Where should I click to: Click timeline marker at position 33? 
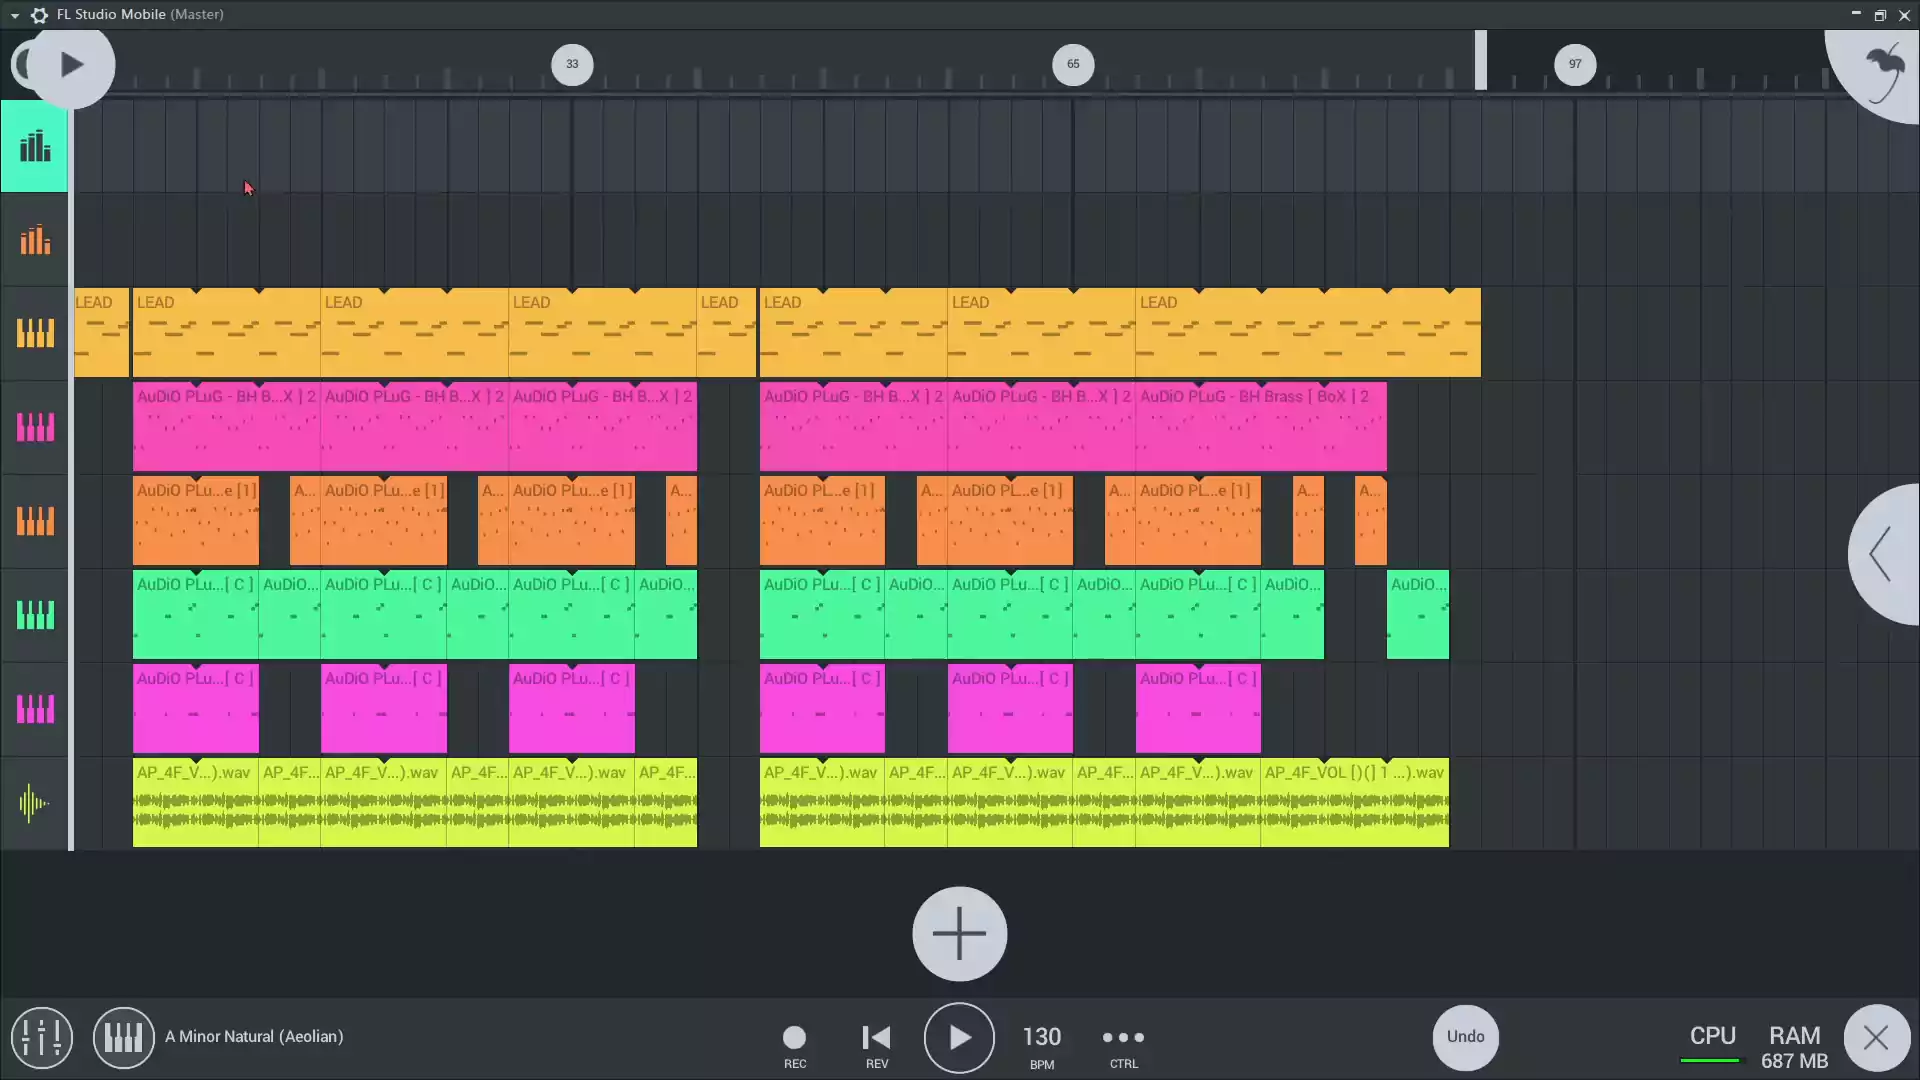click(570, 63)
